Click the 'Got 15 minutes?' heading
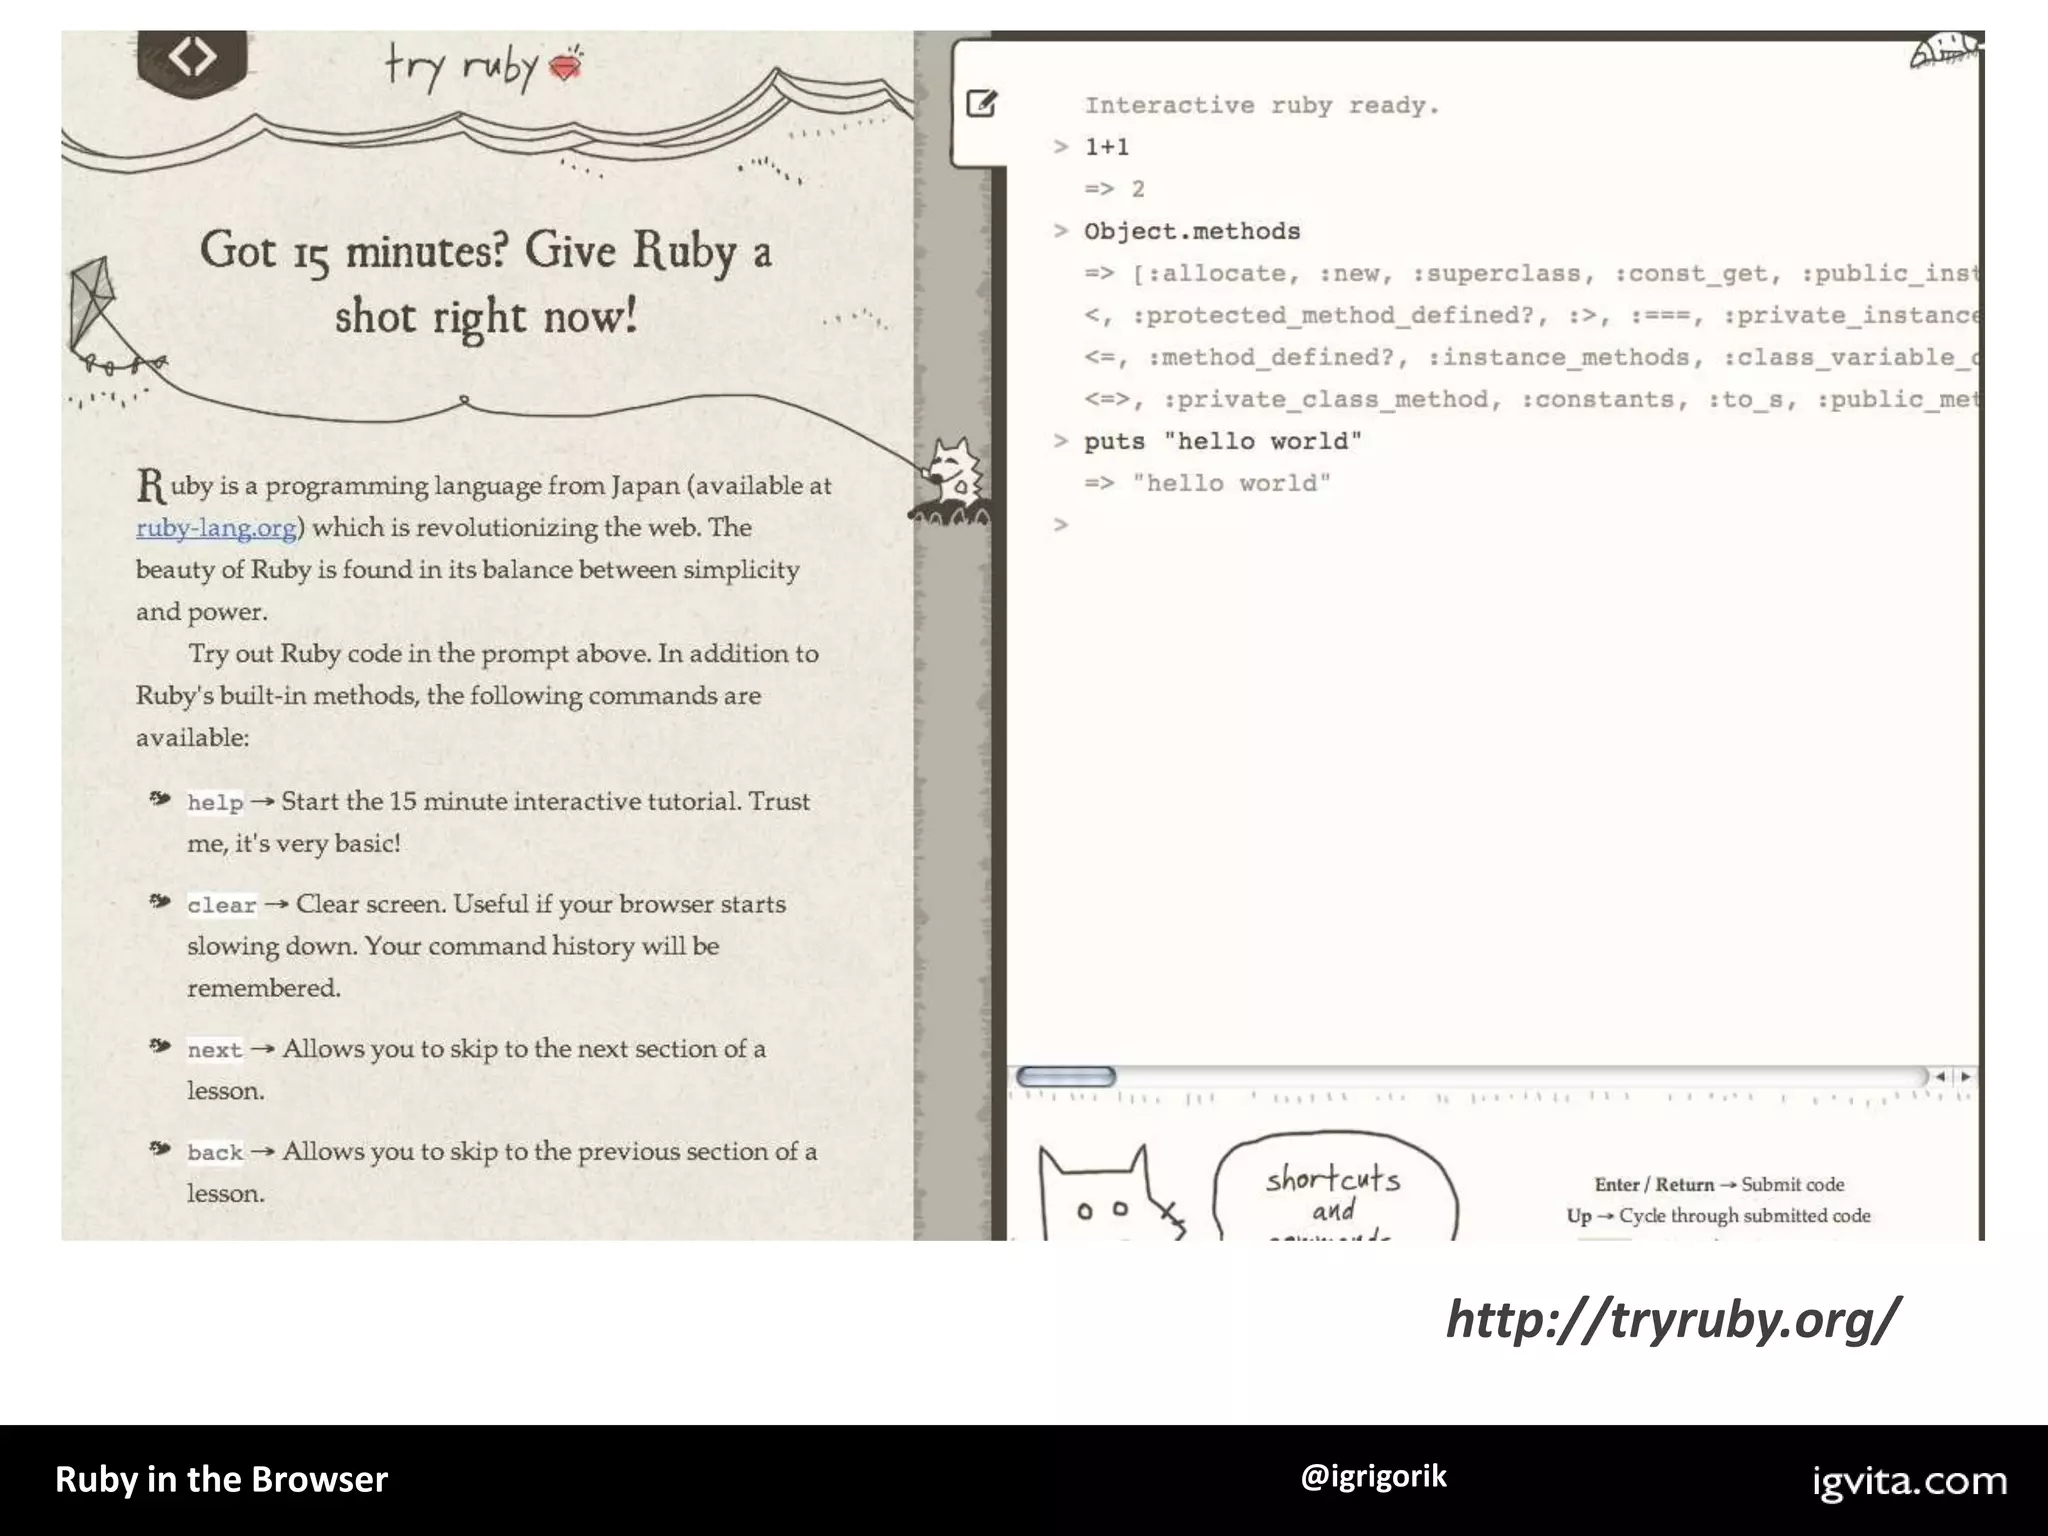The height and width of the screenshot is (1536, 2048). click(x=486, y=283)
